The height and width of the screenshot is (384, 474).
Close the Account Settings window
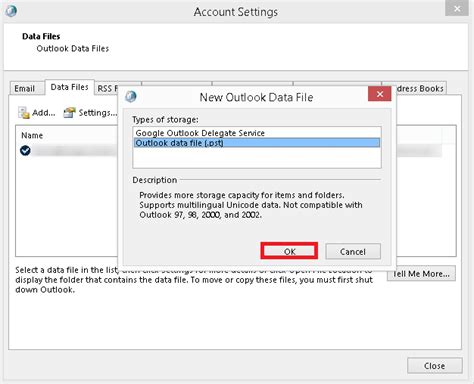tap(434, 366)
